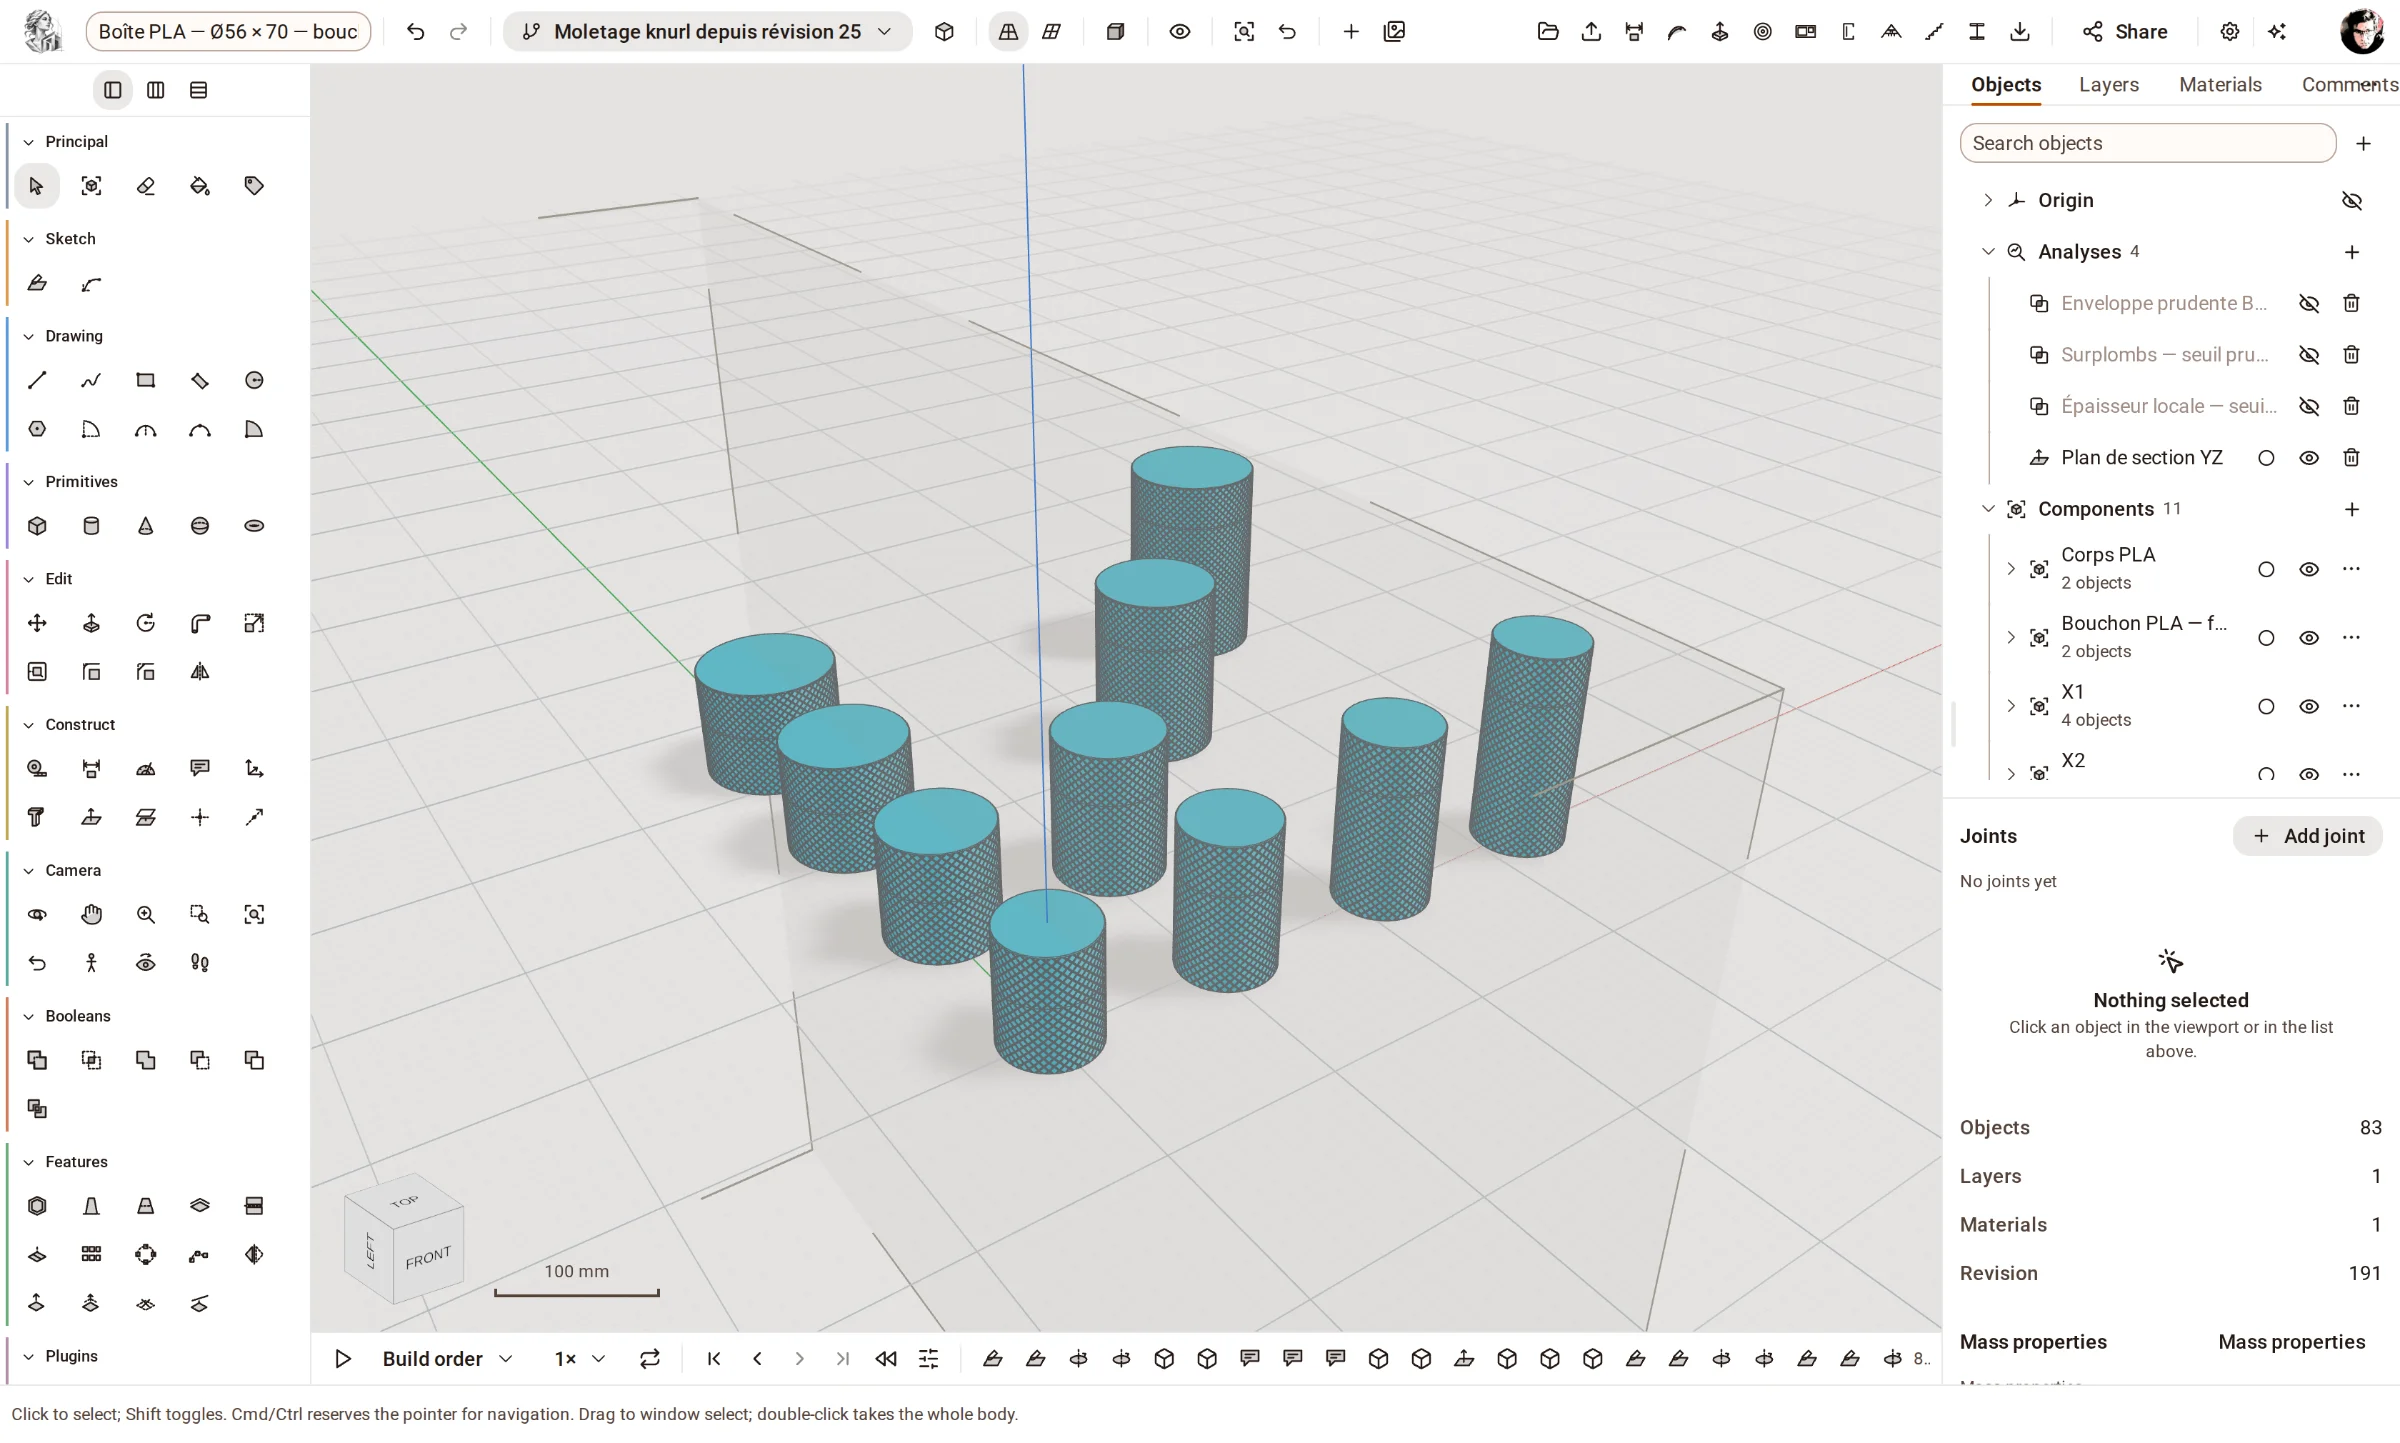Viewport: 2400px width, 1443px height.
Task: Choose the rectangle drawing tool
Action: click(x=146, y=380)
